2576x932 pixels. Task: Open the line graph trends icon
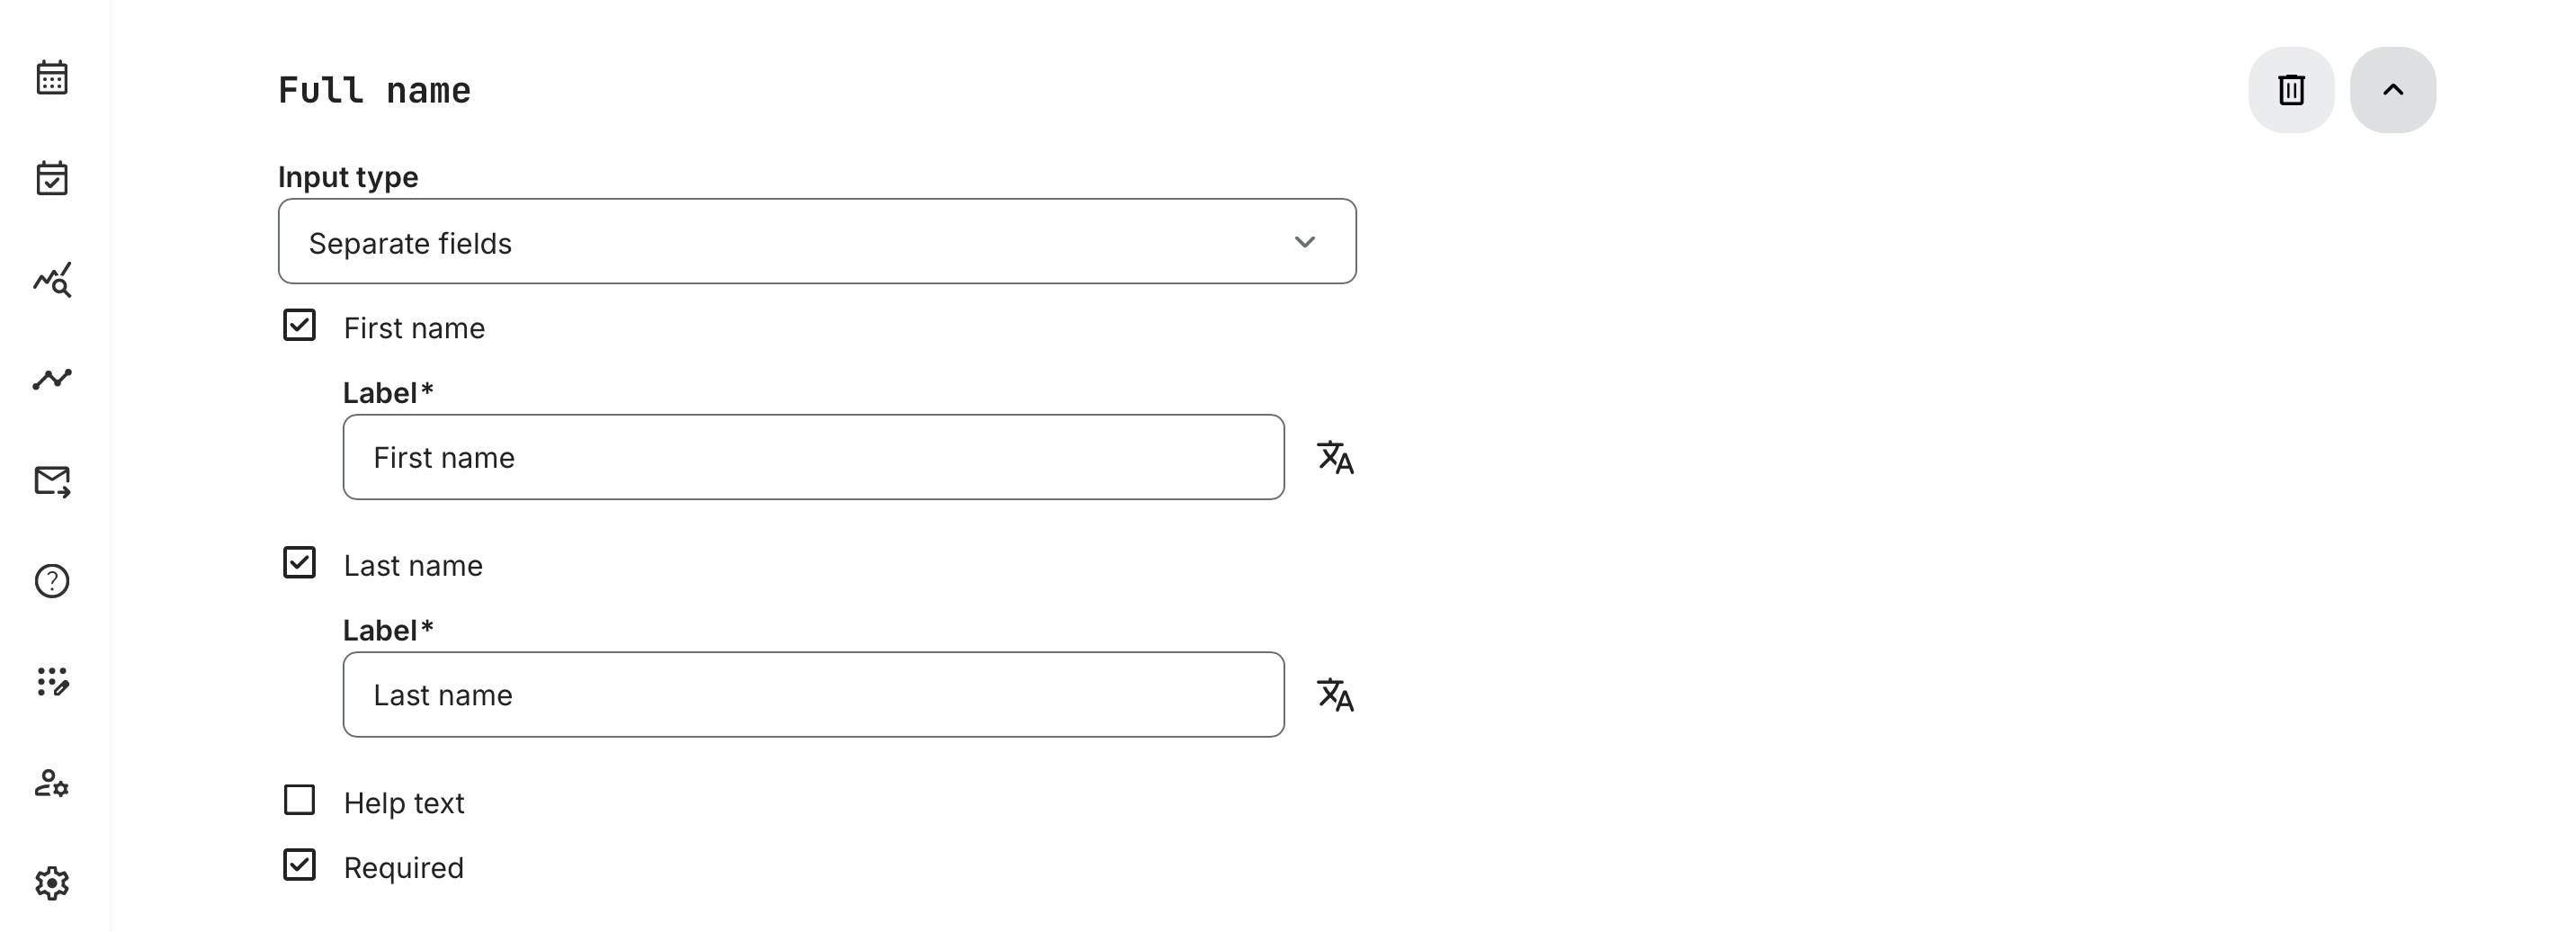tap(52, 379)
